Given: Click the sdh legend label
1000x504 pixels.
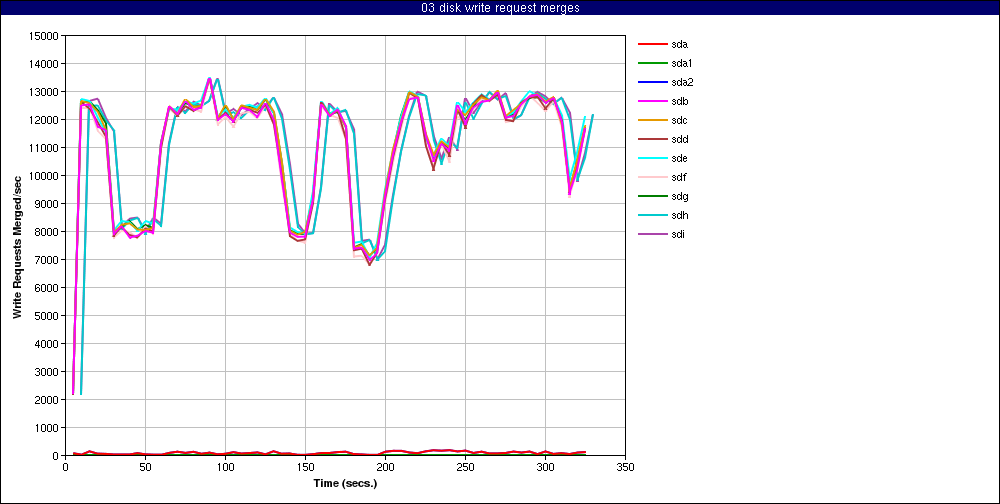Looking at the screenshot, I should click(x=679, y=216).
